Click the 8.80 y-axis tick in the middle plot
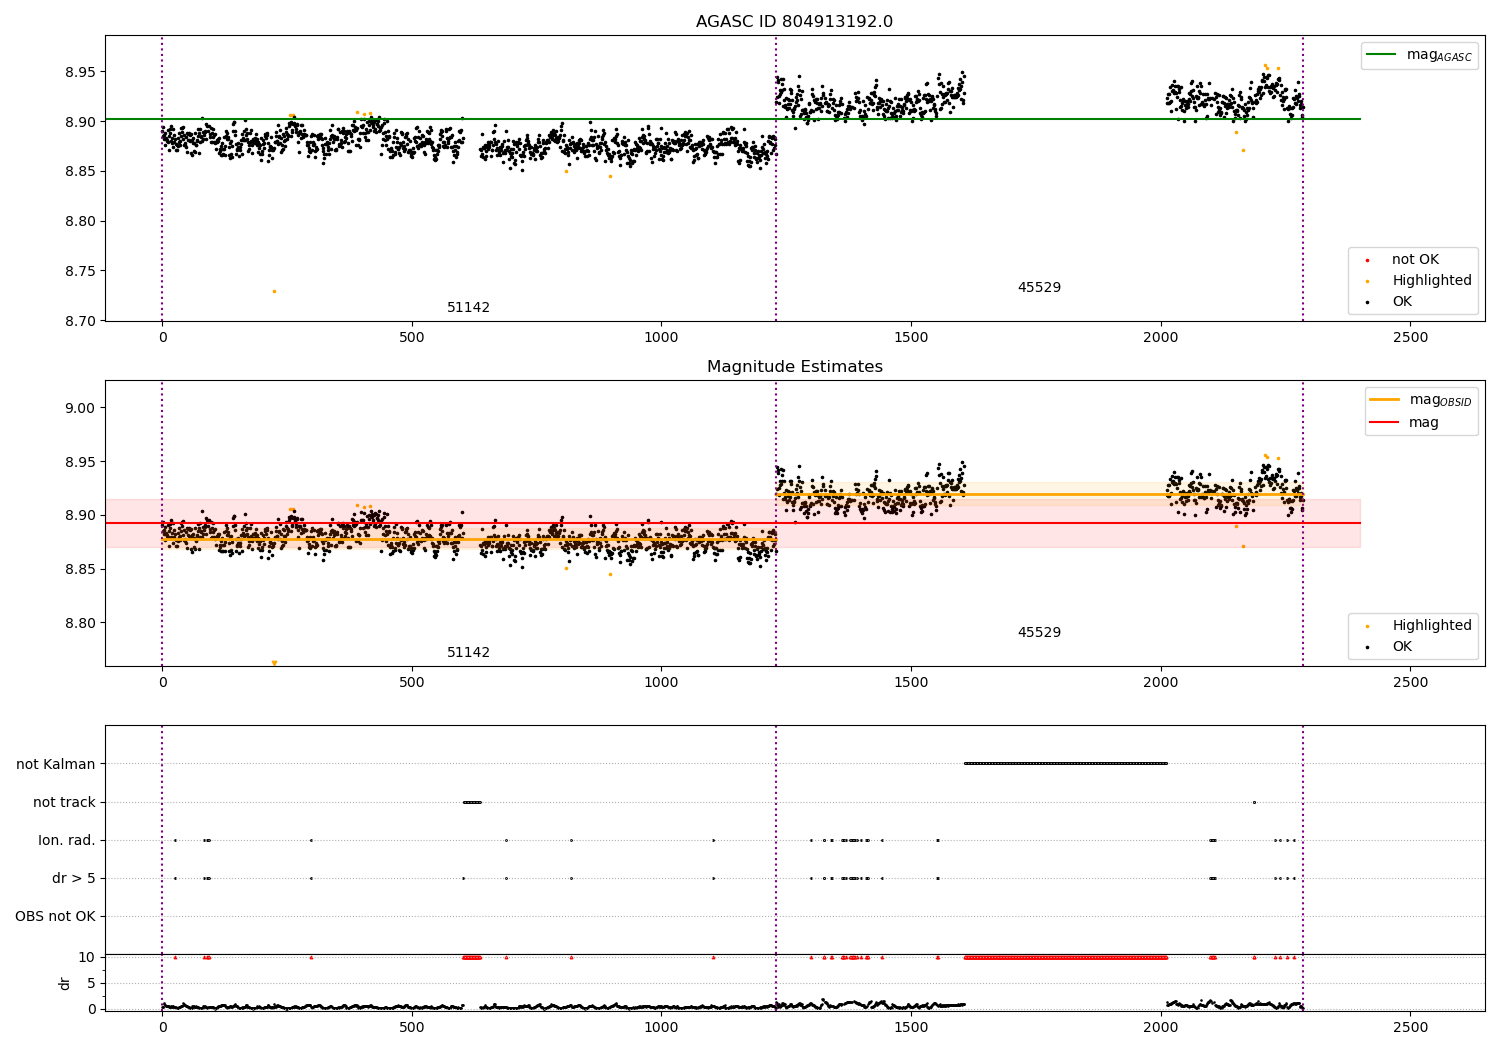The width and height of the screenshot is (1500, 1050). point(81,623)
